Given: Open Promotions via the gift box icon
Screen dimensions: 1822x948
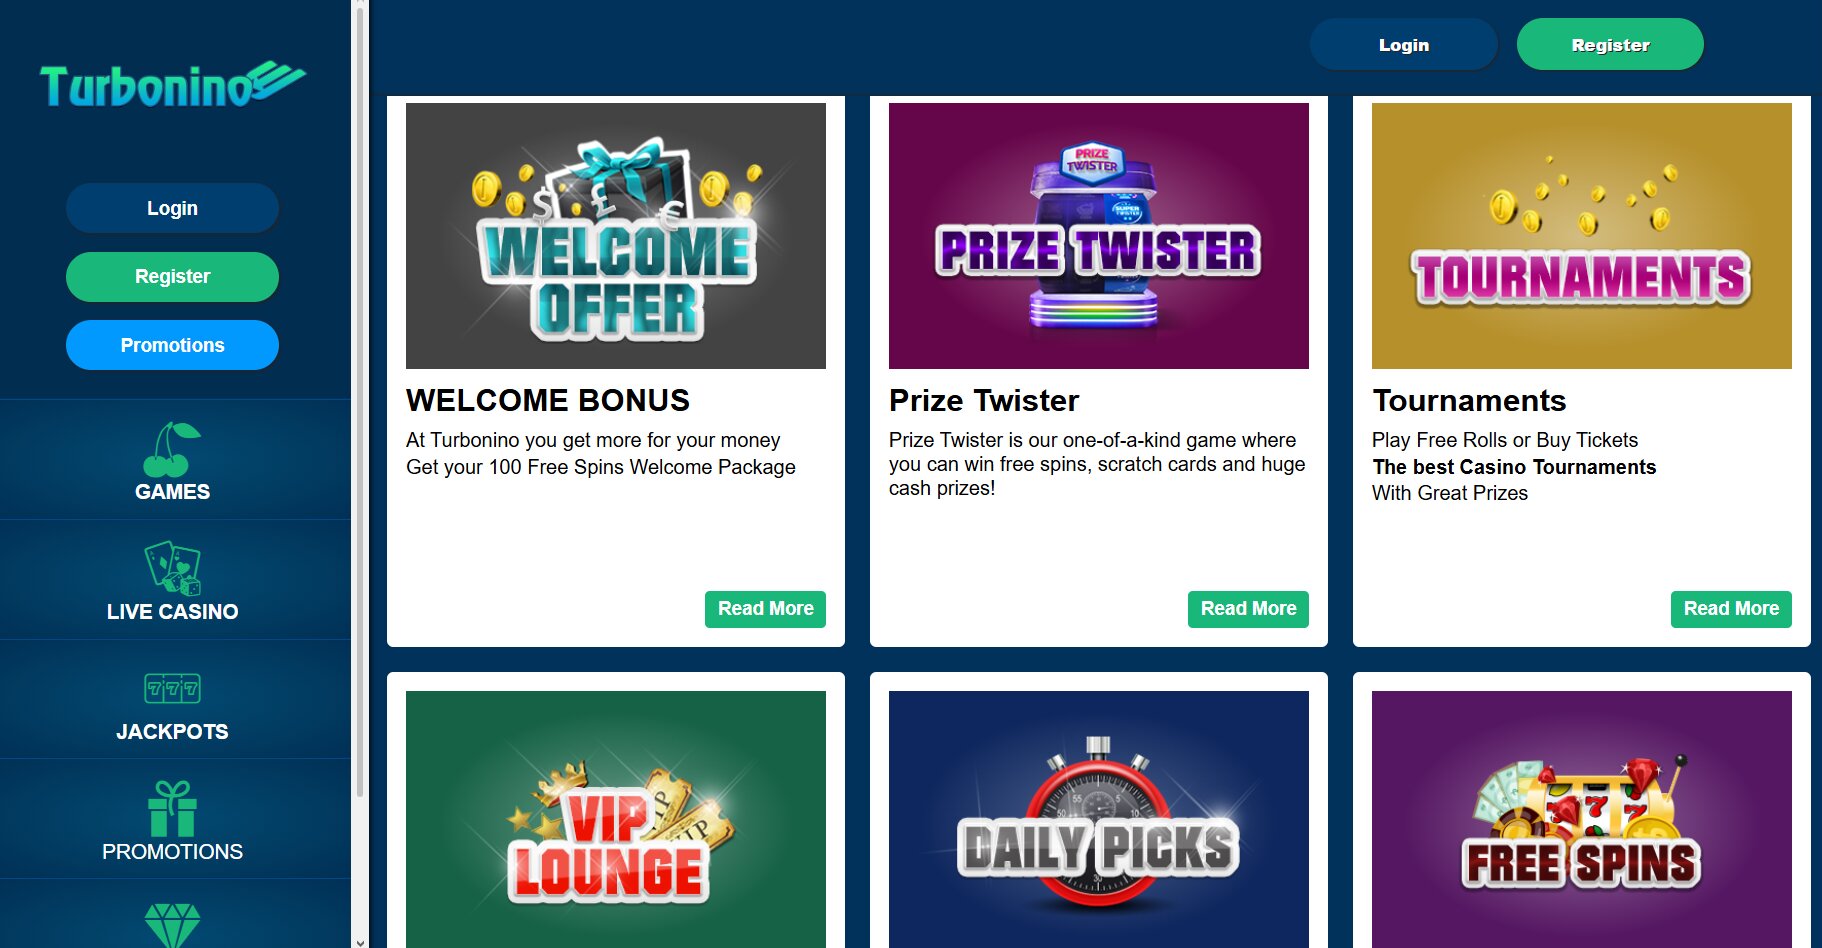Looking at the screenshot, I should 172,808.
